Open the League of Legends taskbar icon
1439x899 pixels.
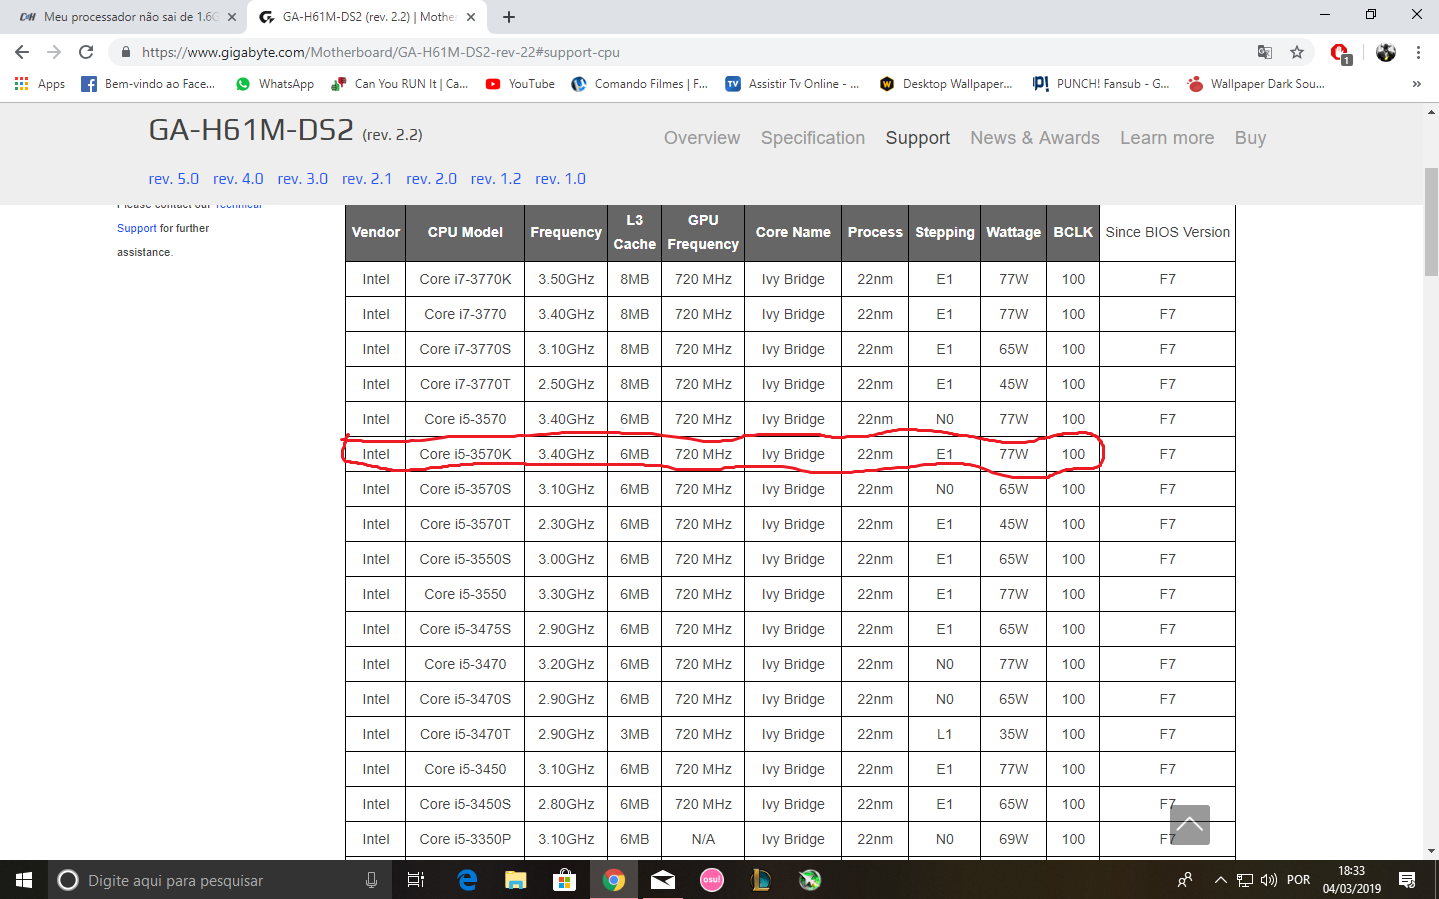click(761, 880)
